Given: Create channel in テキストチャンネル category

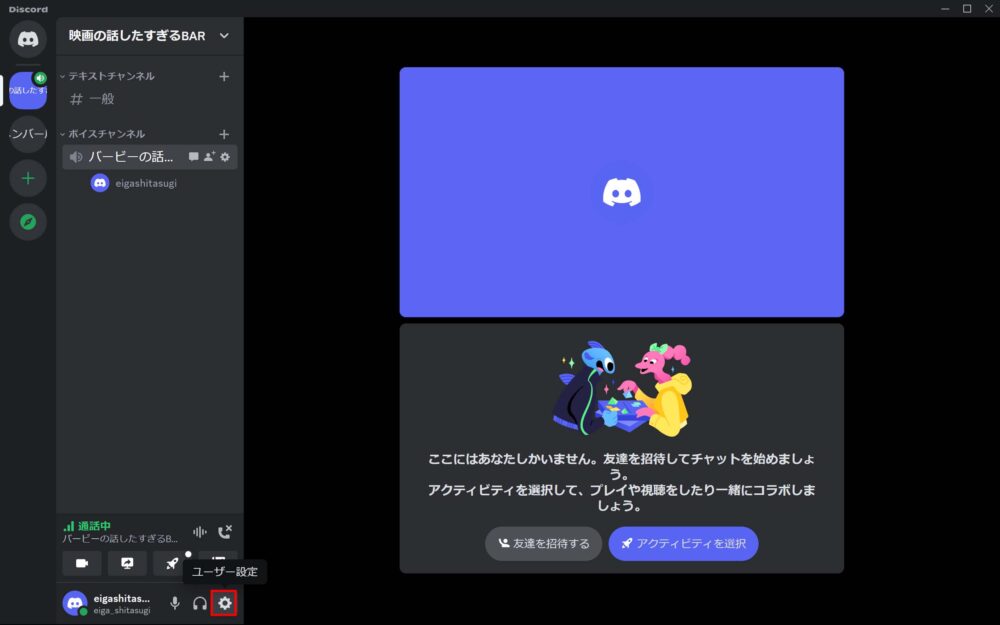Looking at the screenshot, I should (224, 77).
